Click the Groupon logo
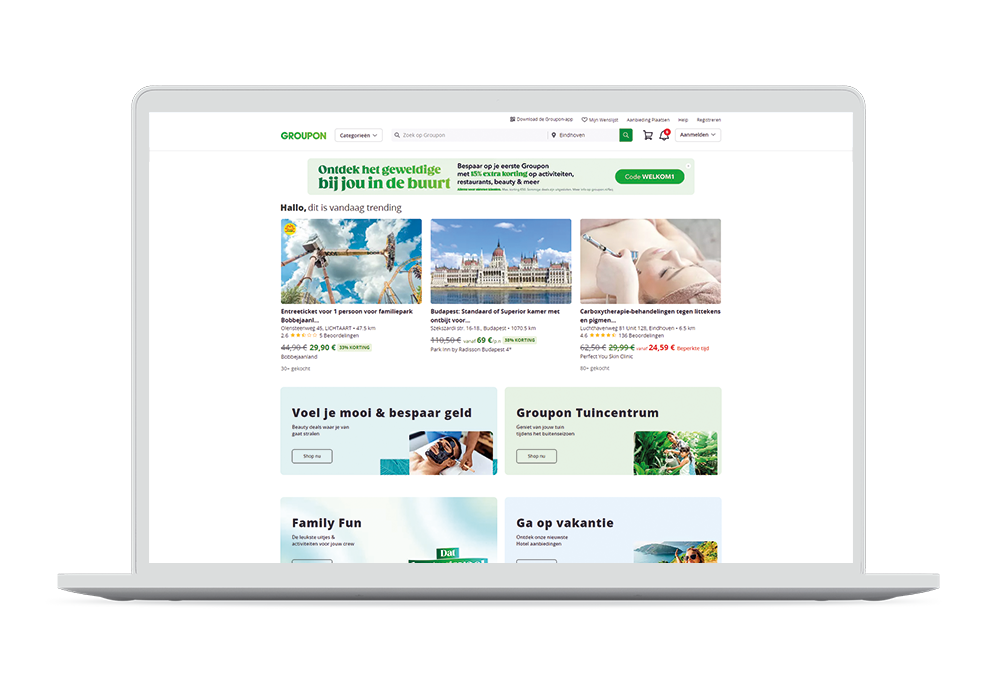This screenshot has width=1000, height=674. [304, 135]
